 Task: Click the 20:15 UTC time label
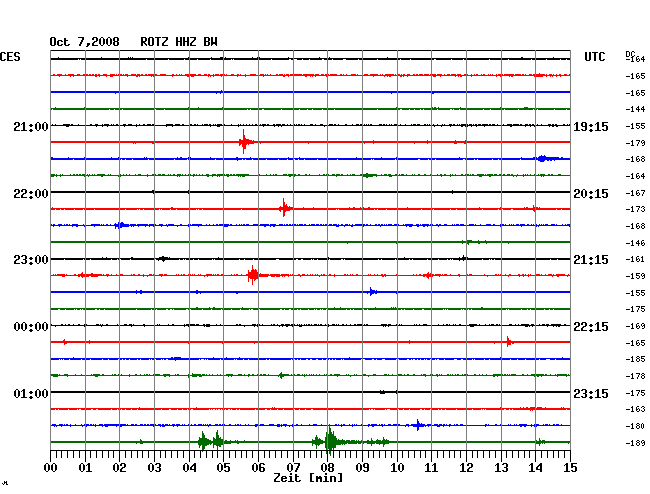point(591,194)
